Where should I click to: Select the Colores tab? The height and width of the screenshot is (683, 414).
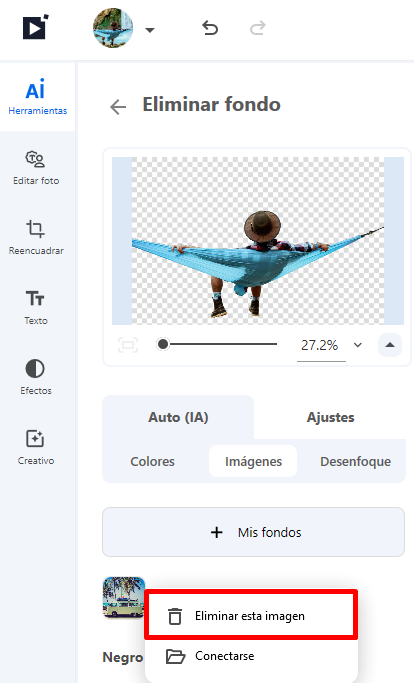153,462
